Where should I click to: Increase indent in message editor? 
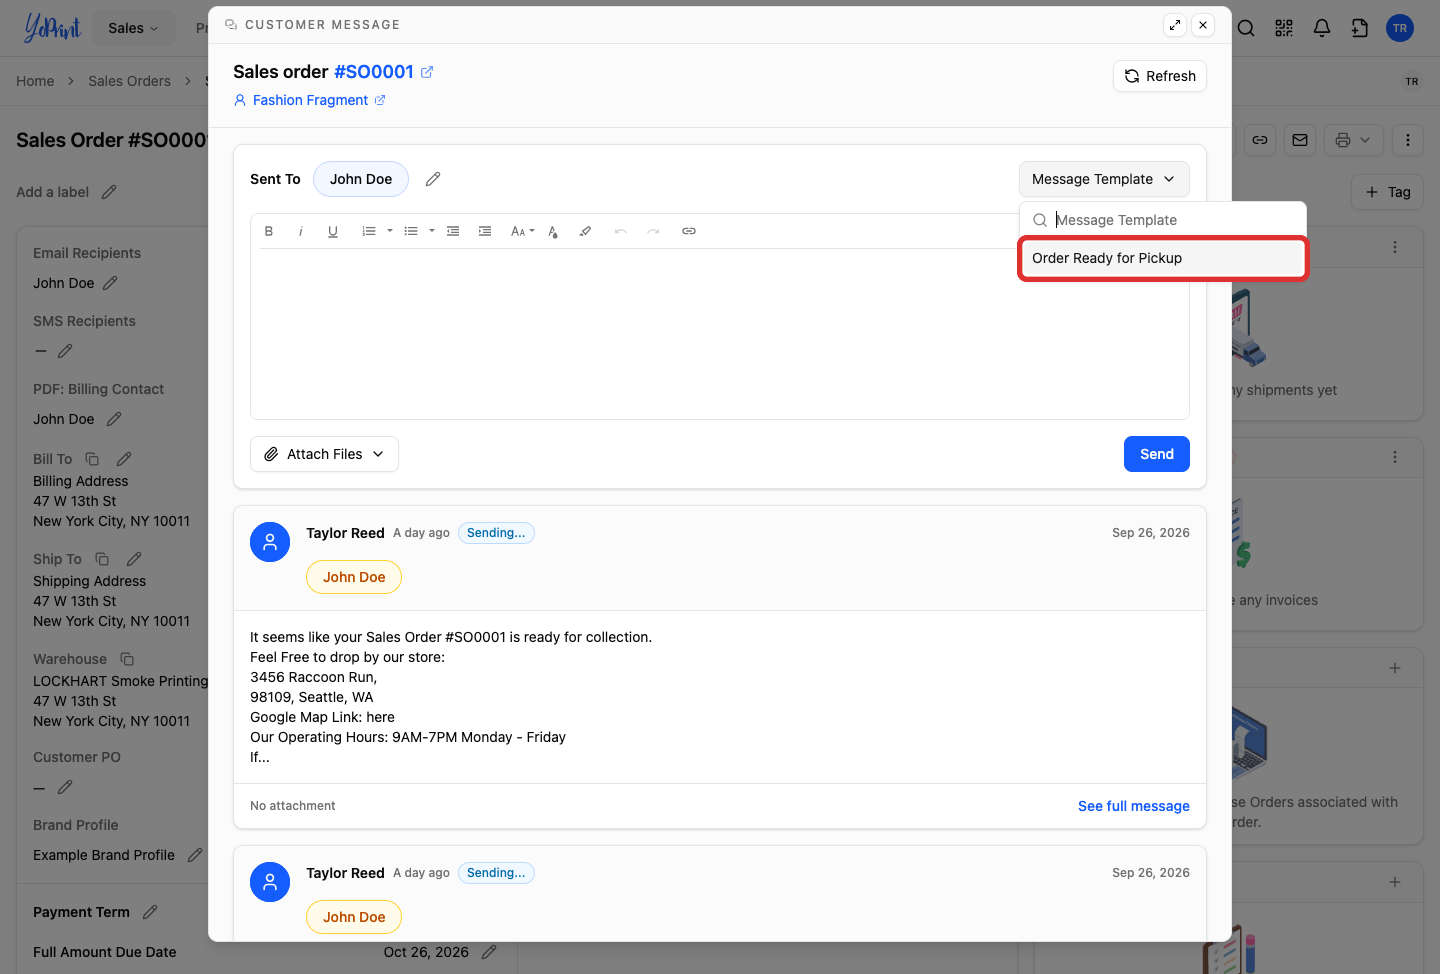(x=485, y=231)
